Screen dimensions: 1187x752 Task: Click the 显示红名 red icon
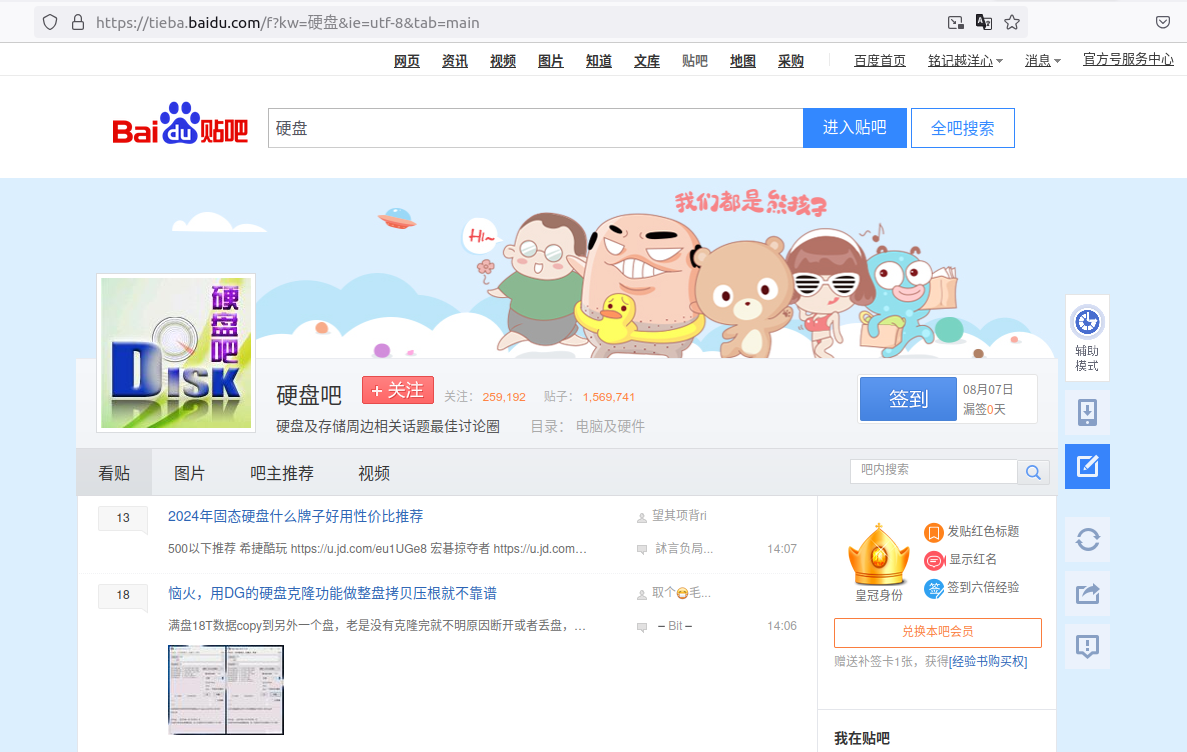coord(934,560)
